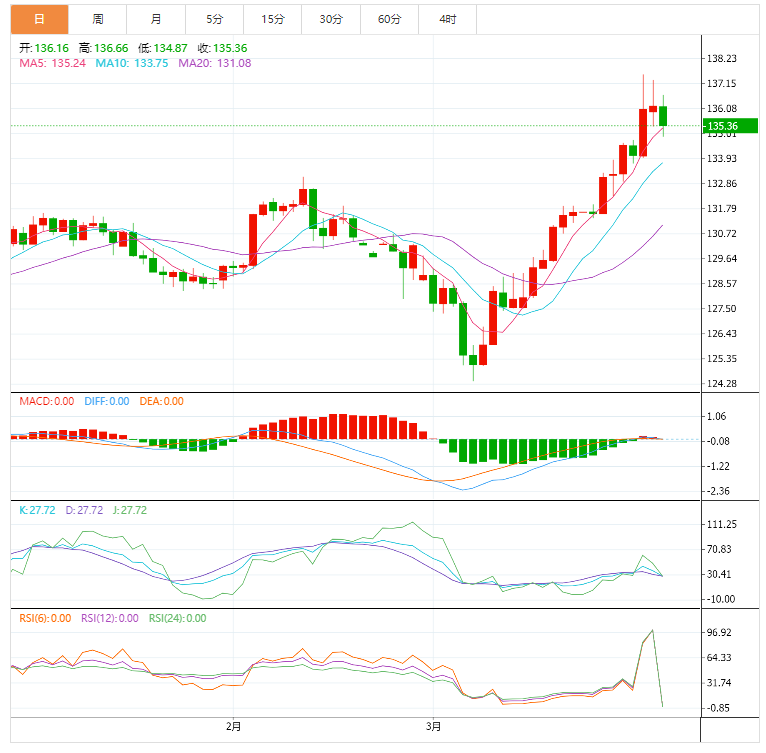766x753 pixels.
Task: Click the D: 27.72 indicator label
Action: click(x=84, y=510)
